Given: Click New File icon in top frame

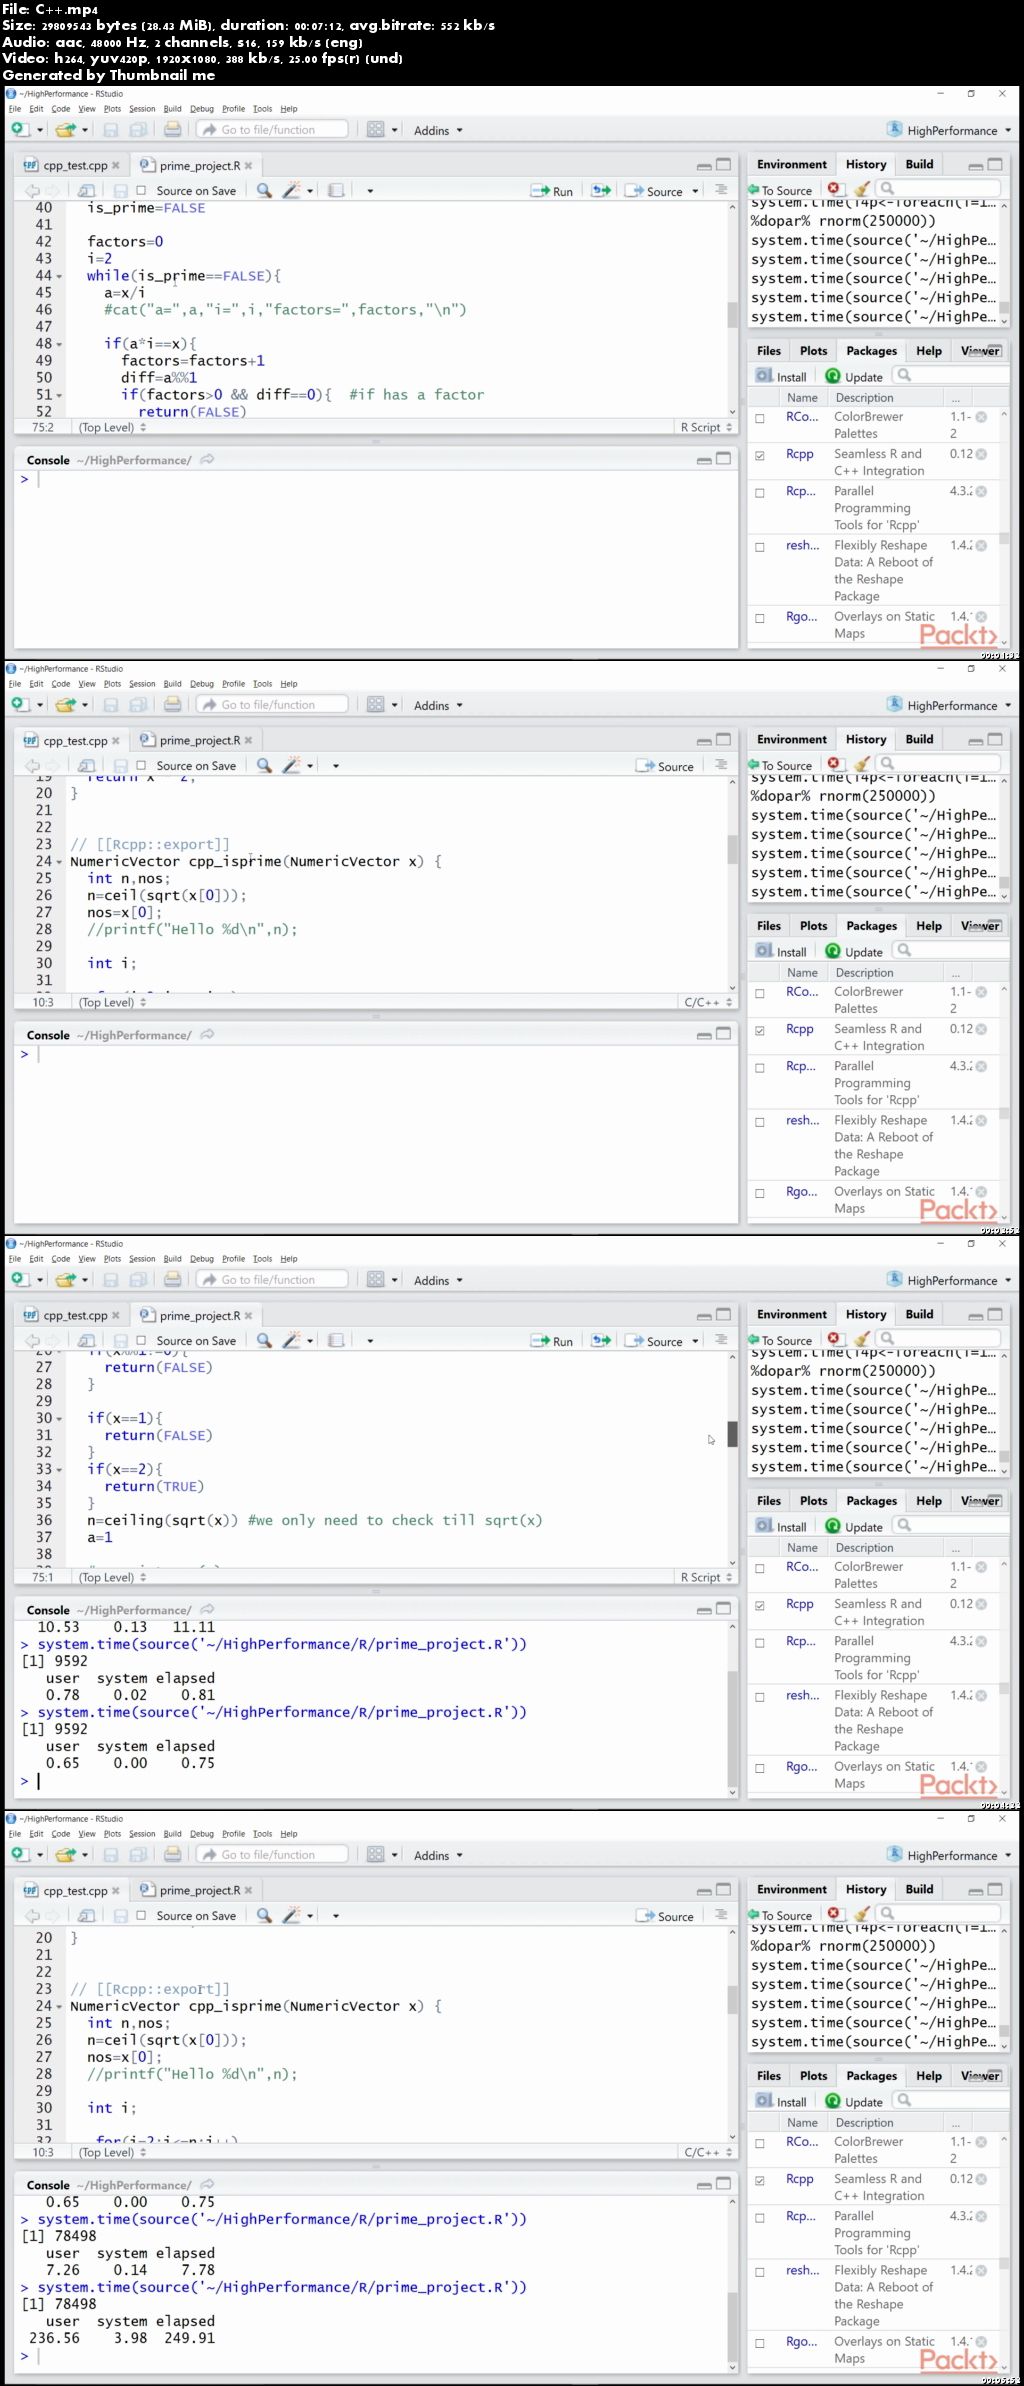Looking at the screenshot, I should pos(20,129).
